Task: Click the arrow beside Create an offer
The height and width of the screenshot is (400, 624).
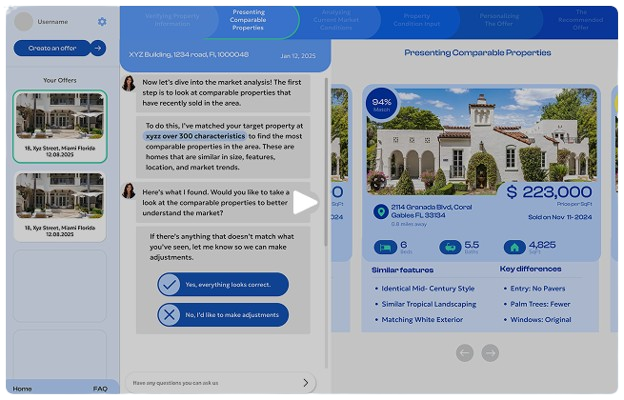Action: point(98,48)
